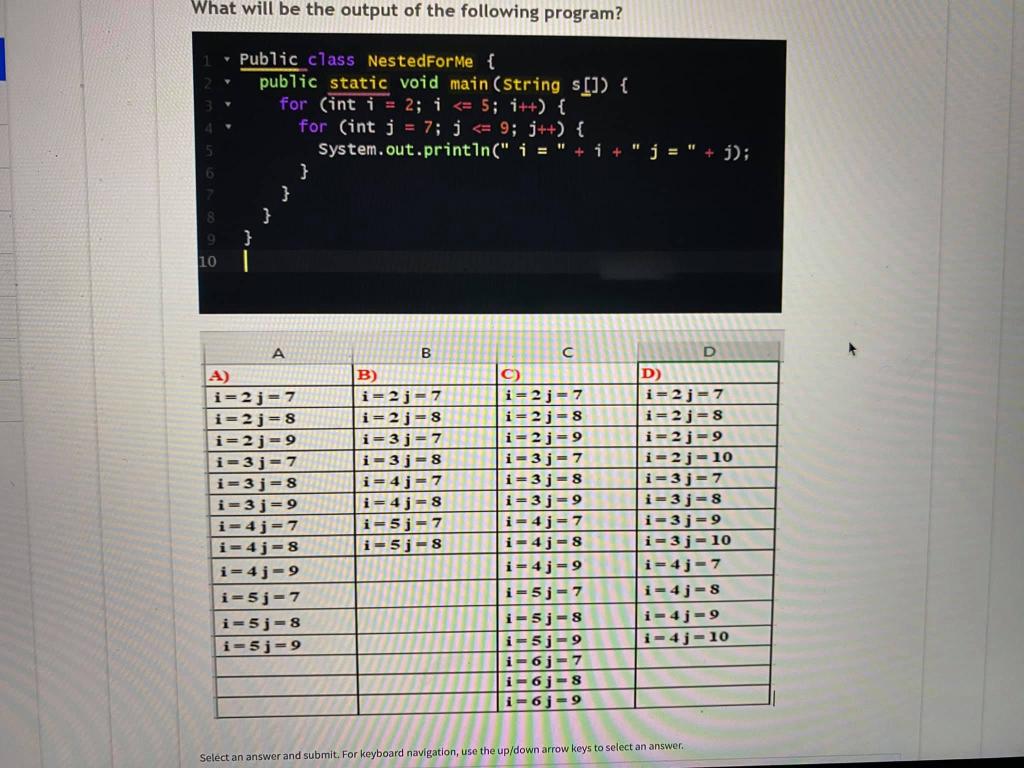Click column header D
The height and width of the screenshot is (768, 1024).
coord(709,352)
